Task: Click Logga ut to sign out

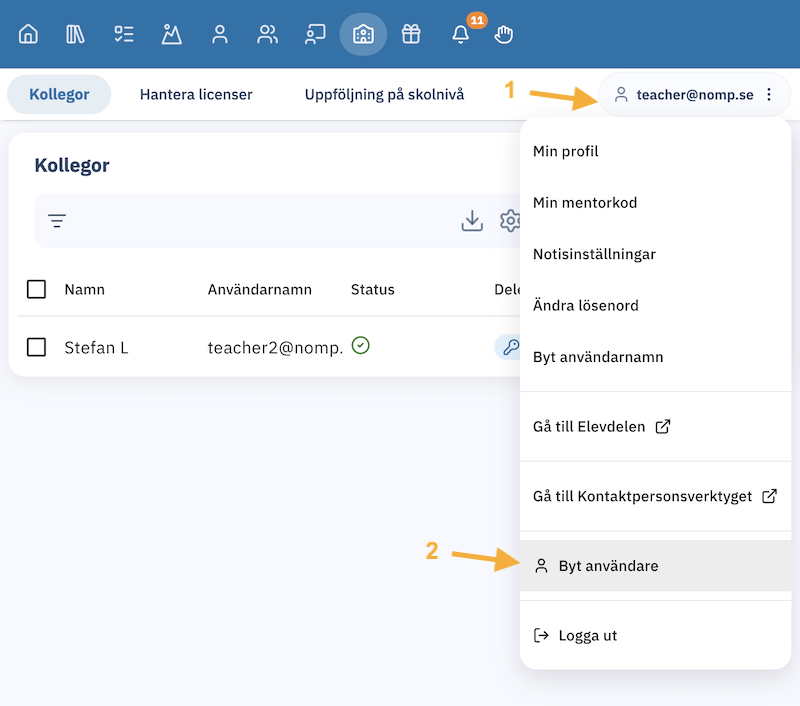Action: point(655,636)
